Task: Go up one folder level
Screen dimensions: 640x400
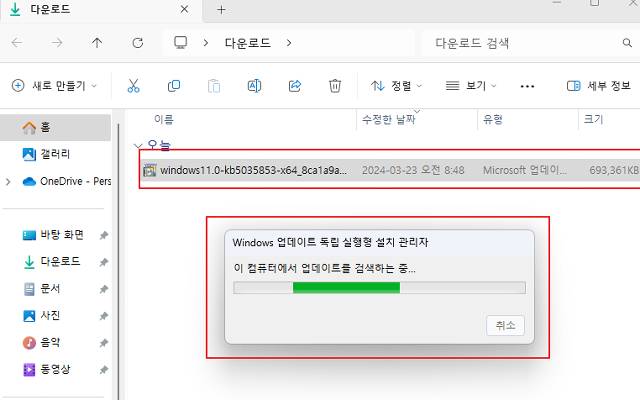Action: tap(97, 42)
